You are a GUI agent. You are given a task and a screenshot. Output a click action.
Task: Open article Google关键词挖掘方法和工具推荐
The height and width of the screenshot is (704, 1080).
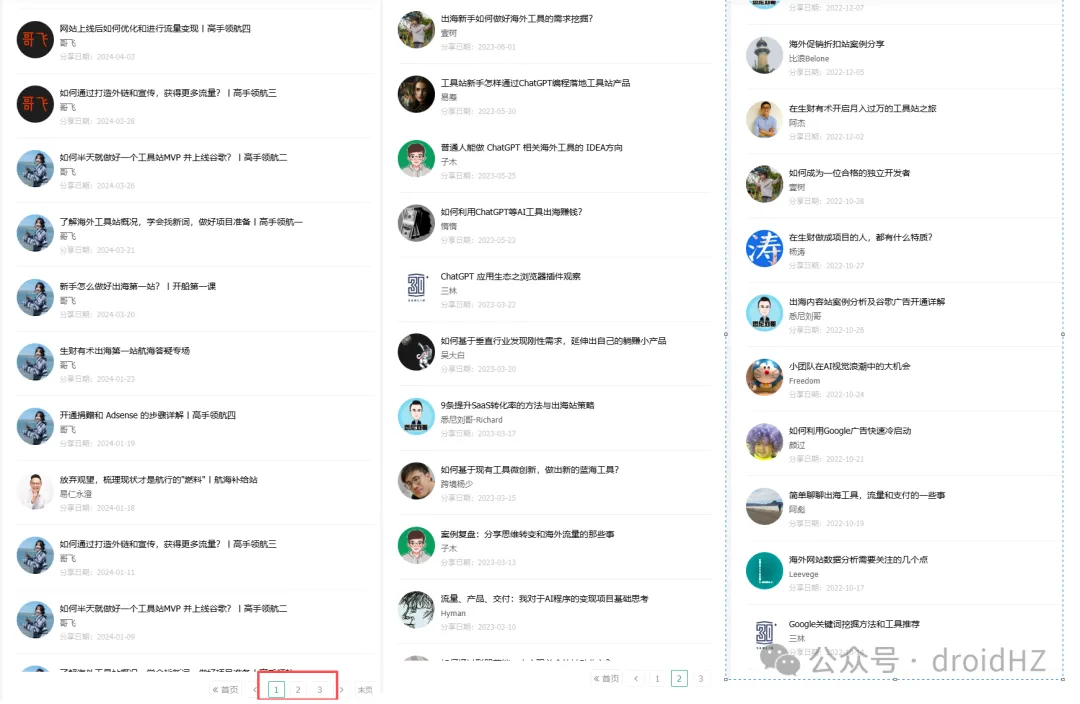coord(854,624)
